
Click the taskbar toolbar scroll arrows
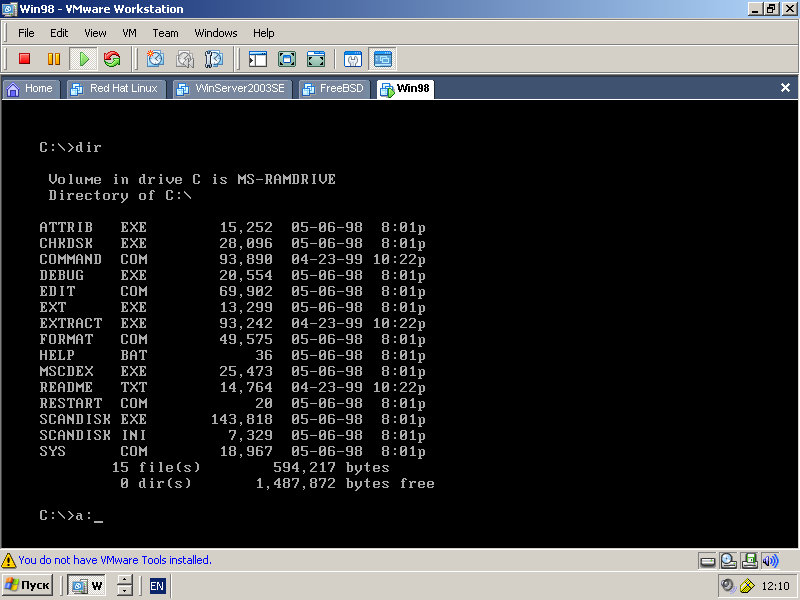pyautogui.click(x=124, y=585)
